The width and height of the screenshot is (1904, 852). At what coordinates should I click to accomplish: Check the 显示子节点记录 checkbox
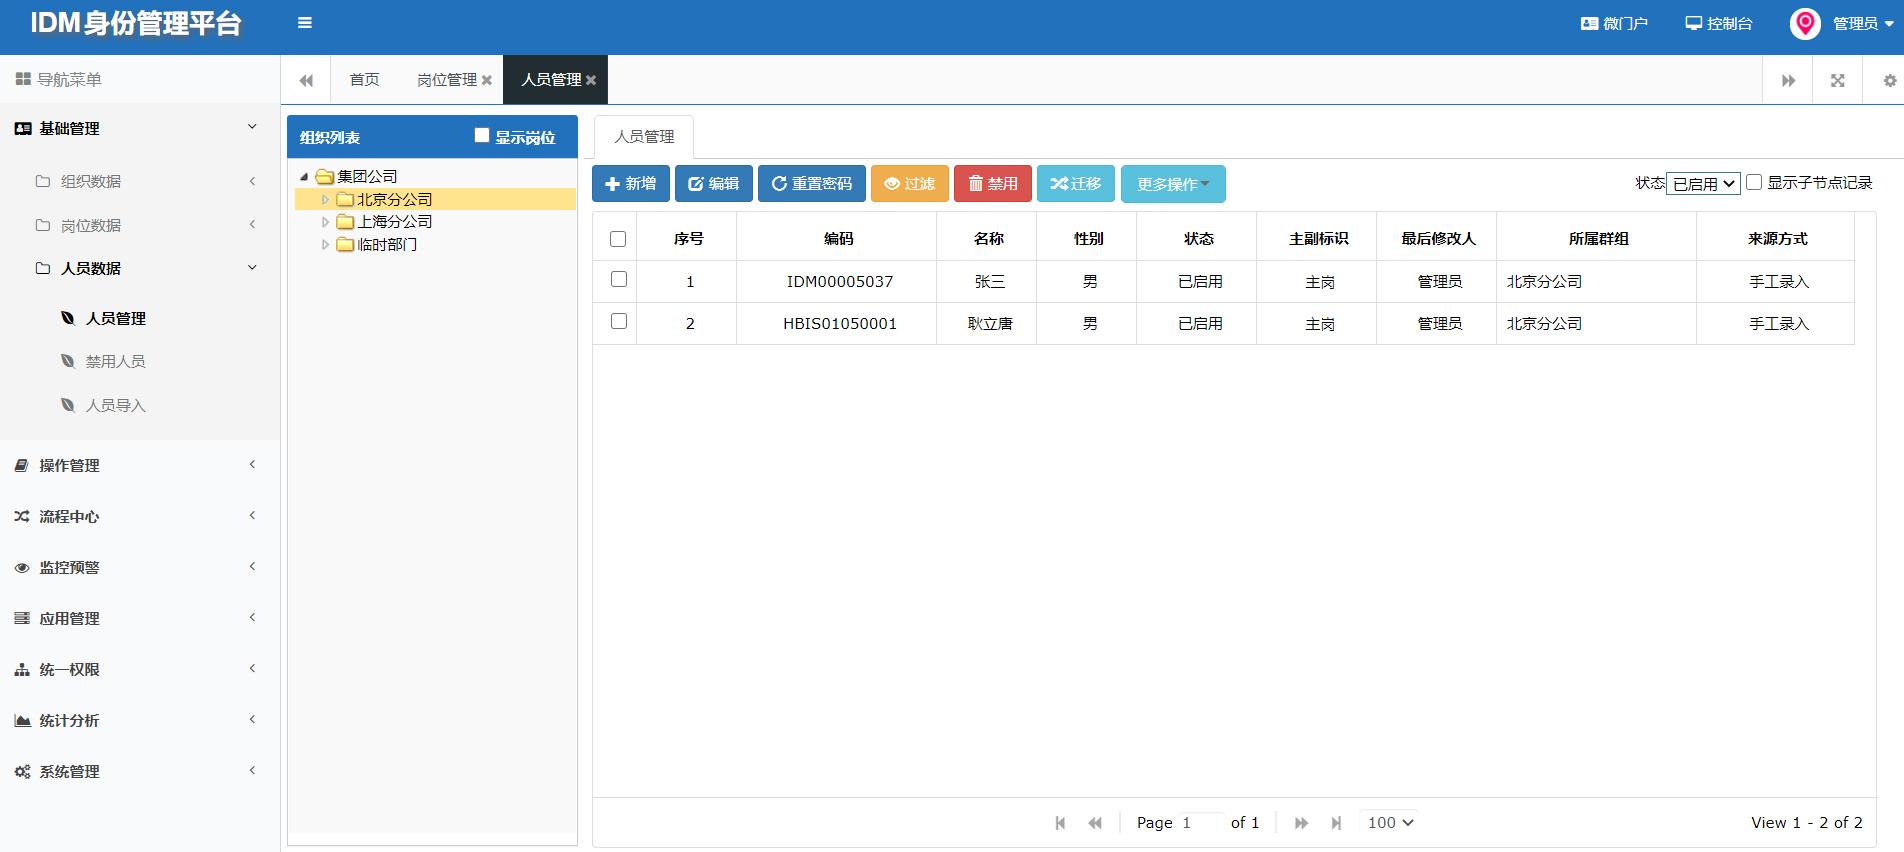coord(1754,182)
